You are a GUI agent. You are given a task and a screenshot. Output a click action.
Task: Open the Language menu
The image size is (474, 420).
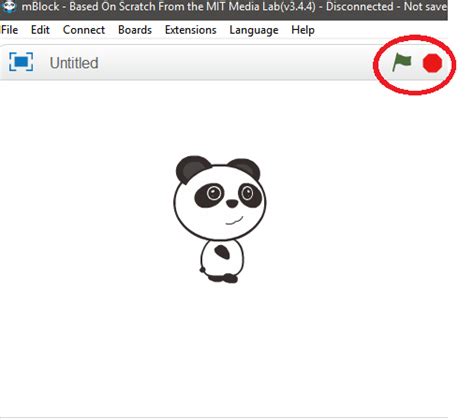(x=254, y=30)
